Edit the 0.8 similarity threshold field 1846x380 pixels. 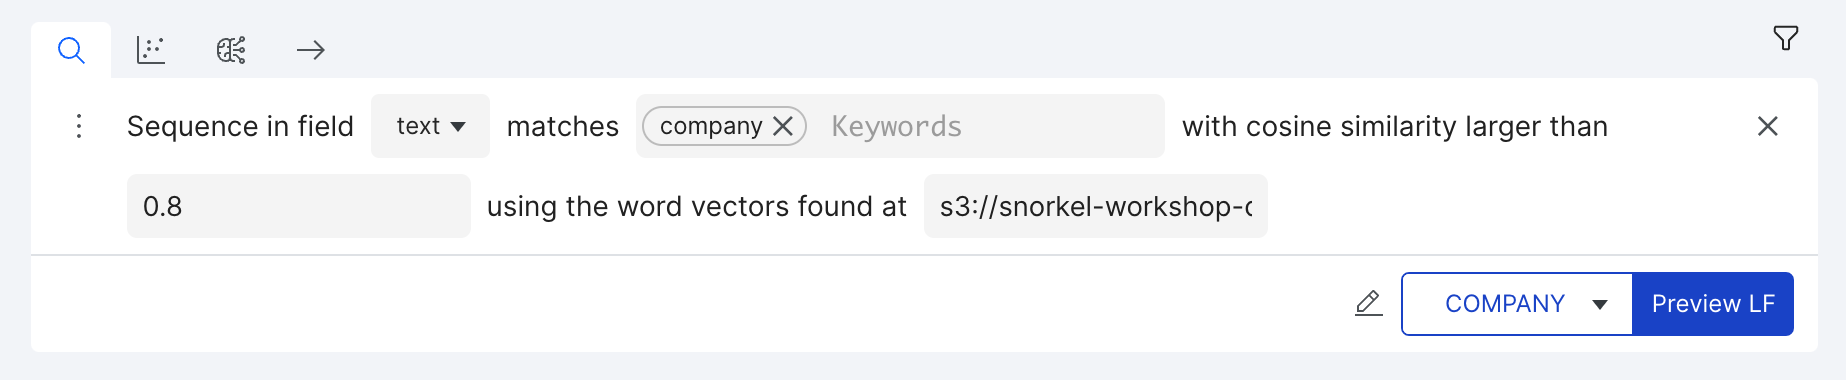click(298, 206)
